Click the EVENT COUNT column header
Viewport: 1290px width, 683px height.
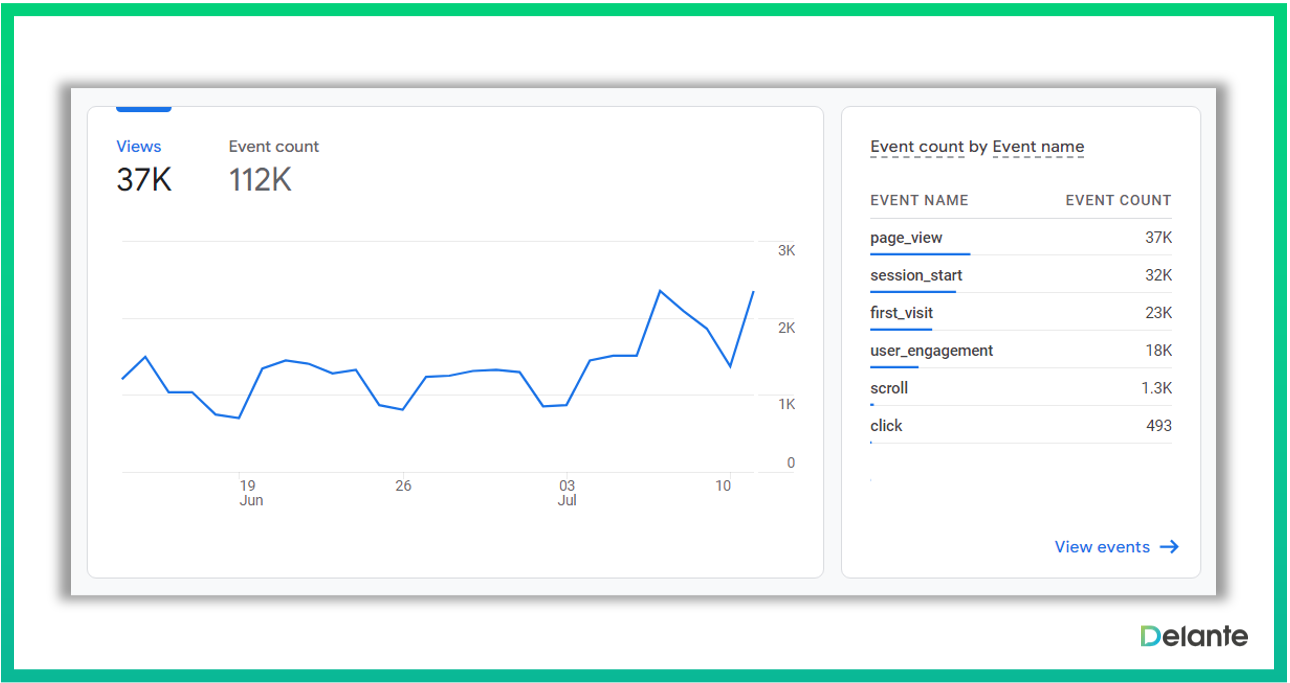(x=1117, y=200)
